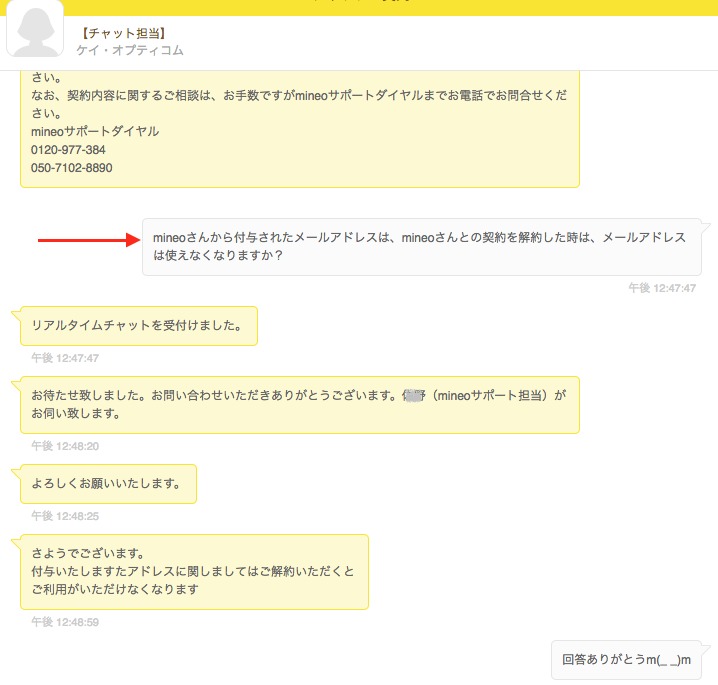Select the 【チャット担当】 operator title
This screenshot has height=685, width=718.
pyautogui.click(x=116, y=33)
